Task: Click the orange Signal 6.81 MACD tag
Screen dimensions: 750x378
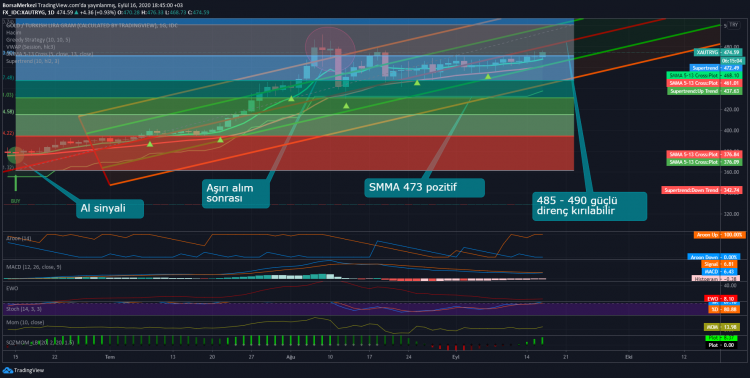Action: (719, 264)
